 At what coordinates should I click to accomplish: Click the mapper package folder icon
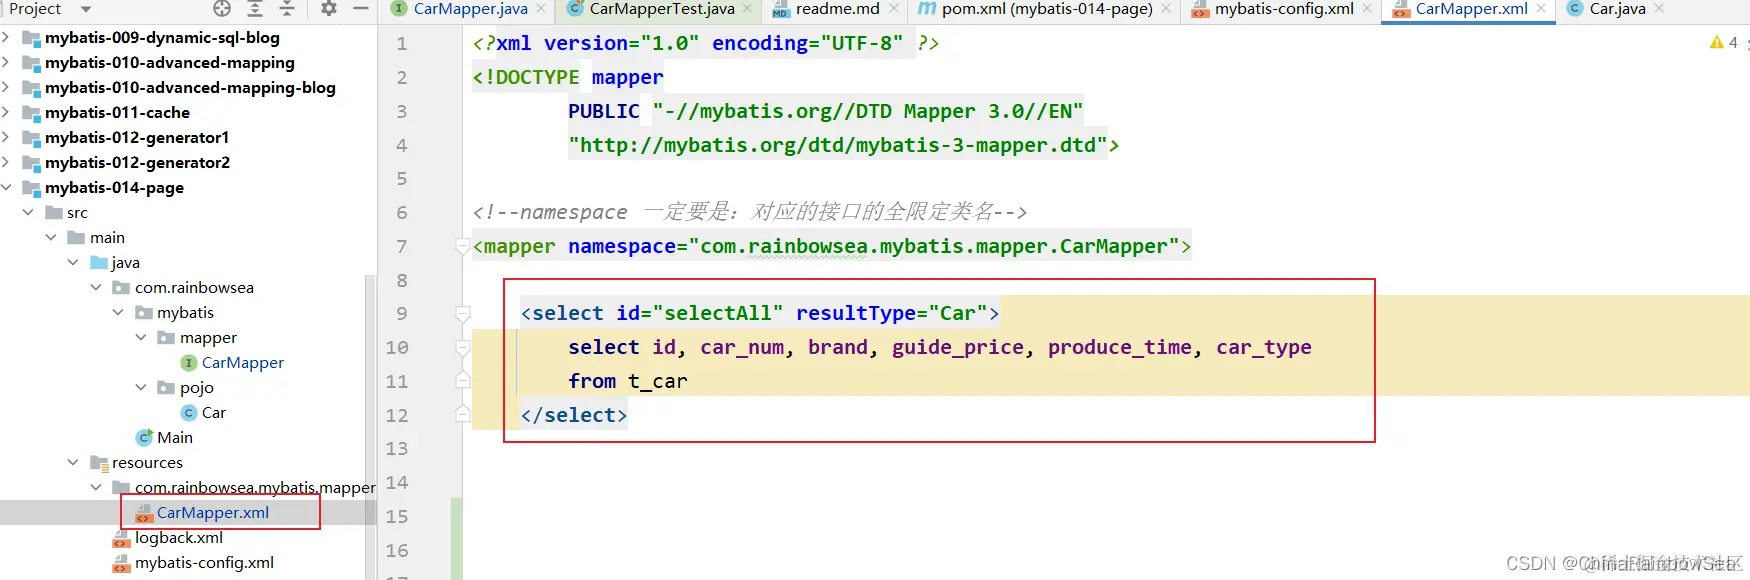point(166,338)
